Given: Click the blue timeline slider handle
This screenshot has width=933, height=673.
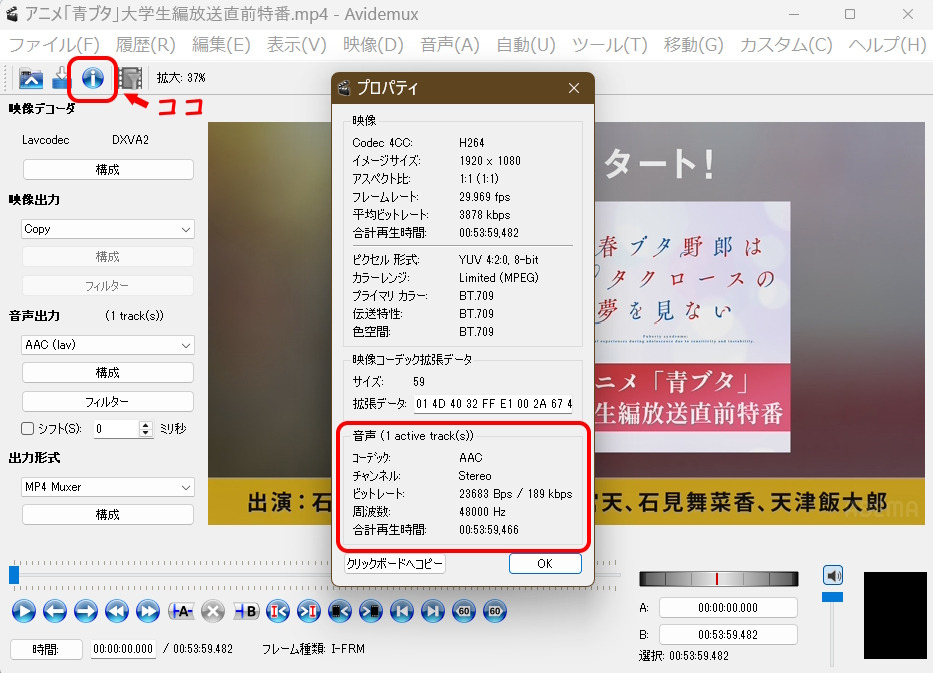Looking at the screenshot, I should pos(14,575).
